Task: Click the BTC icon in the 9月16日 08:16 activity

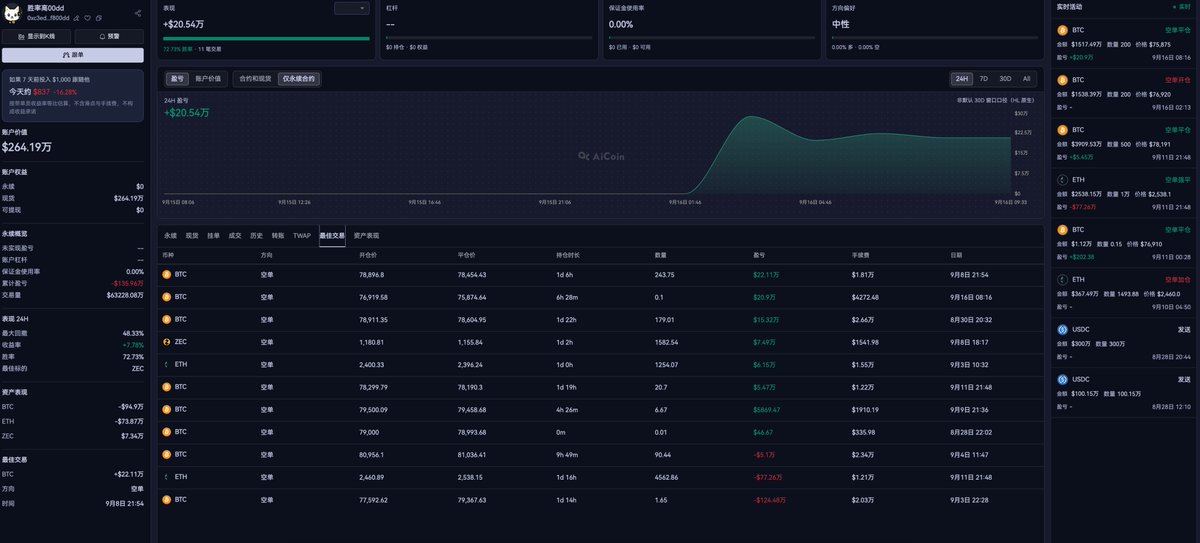Action: coord(1063,30)
